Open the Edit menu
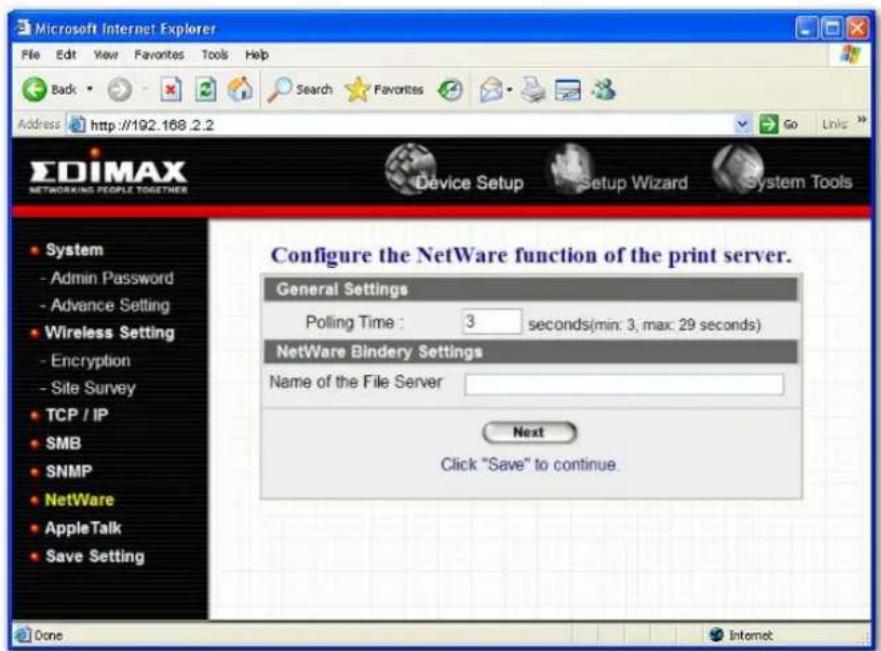Image resolution: width=881 pixels, height=651 pixels. (66, 54)
